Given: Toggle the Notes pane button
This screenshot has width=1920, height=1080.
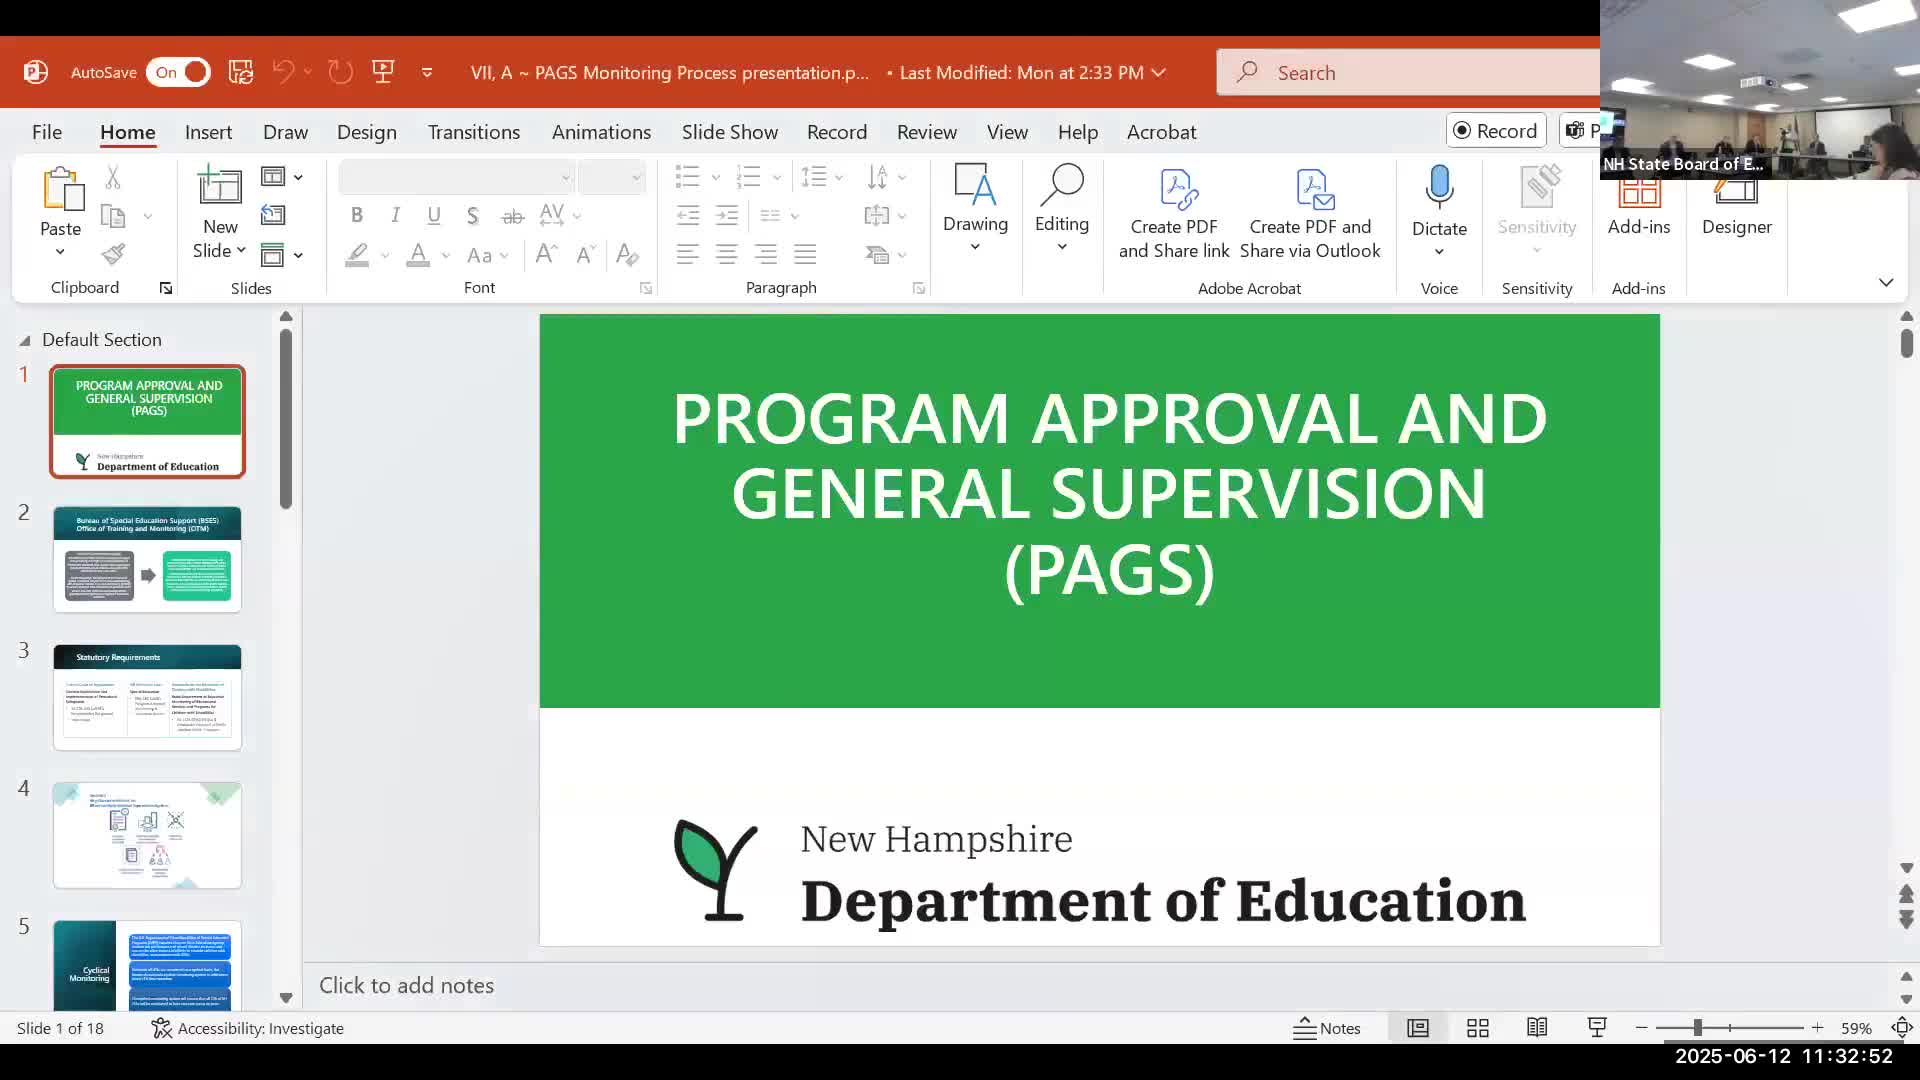Looking at the screenshot, I should pos(1327,1028).
